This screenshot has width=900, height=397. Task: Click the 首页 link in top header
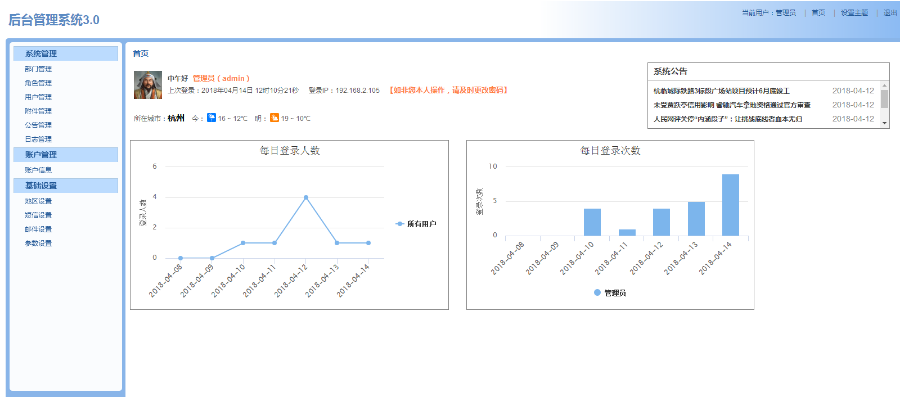[x=818, y=13]
